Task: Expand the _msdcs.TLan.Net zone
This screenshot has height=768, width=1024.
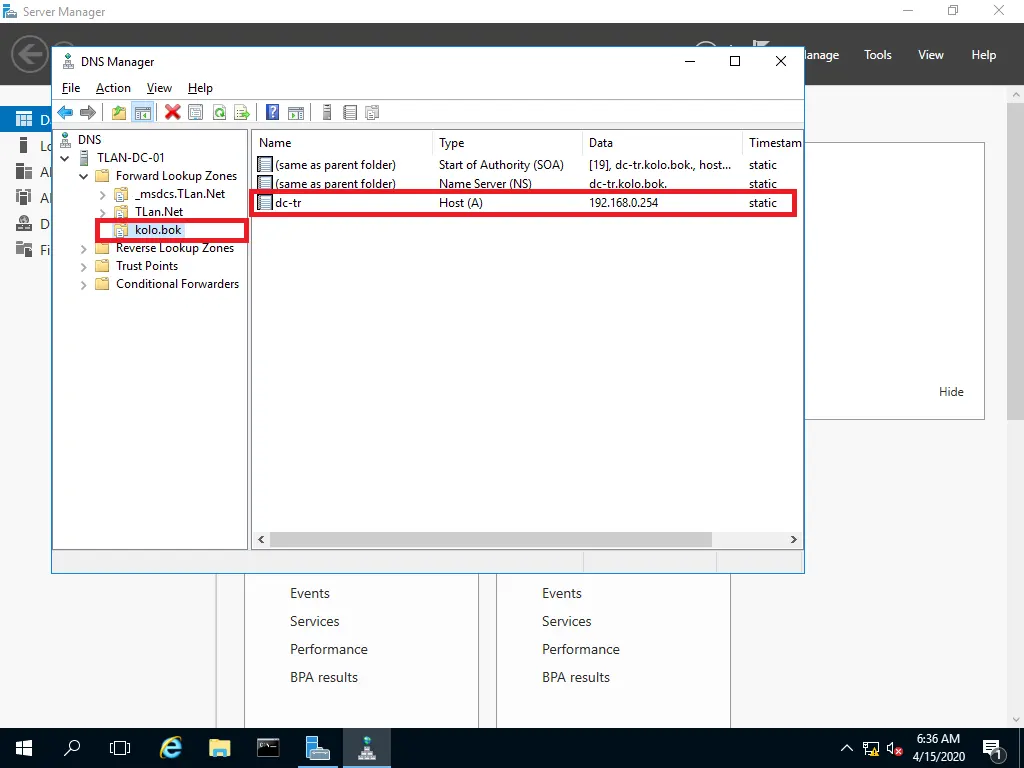Action: (x=102, y=194)
